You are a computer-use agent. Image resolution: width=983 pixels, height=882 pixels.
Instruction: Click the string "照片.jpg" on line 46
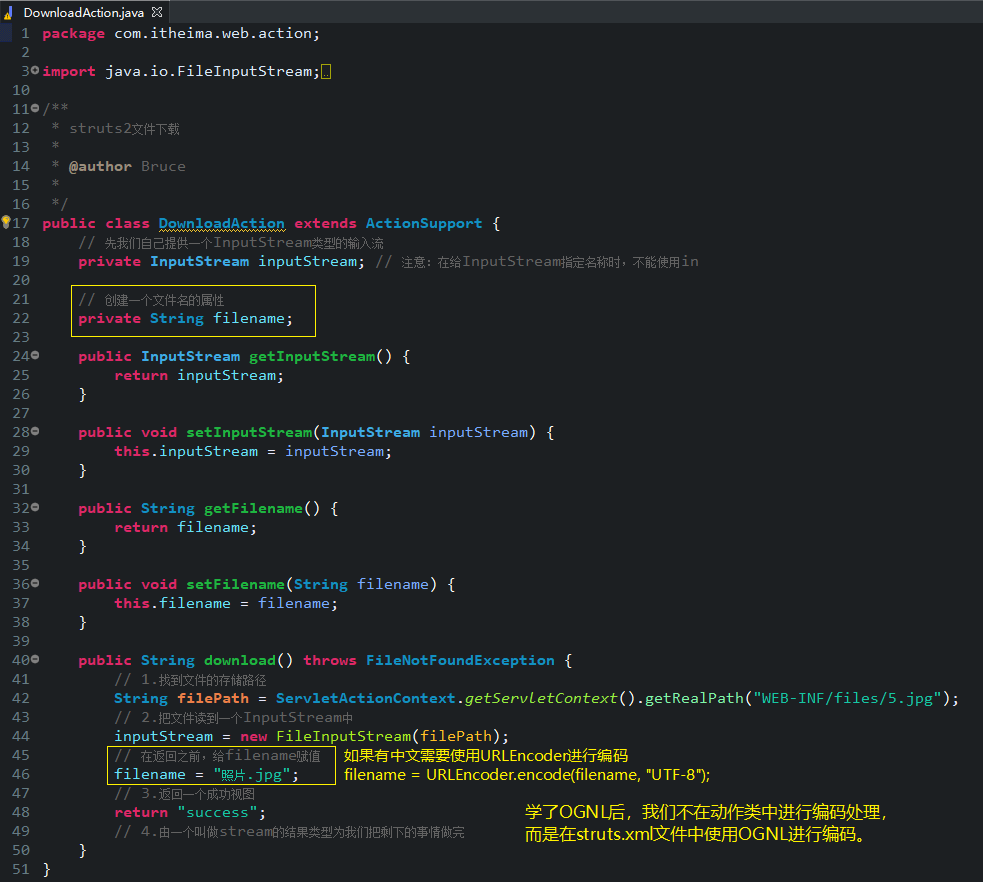coord(252,775)
